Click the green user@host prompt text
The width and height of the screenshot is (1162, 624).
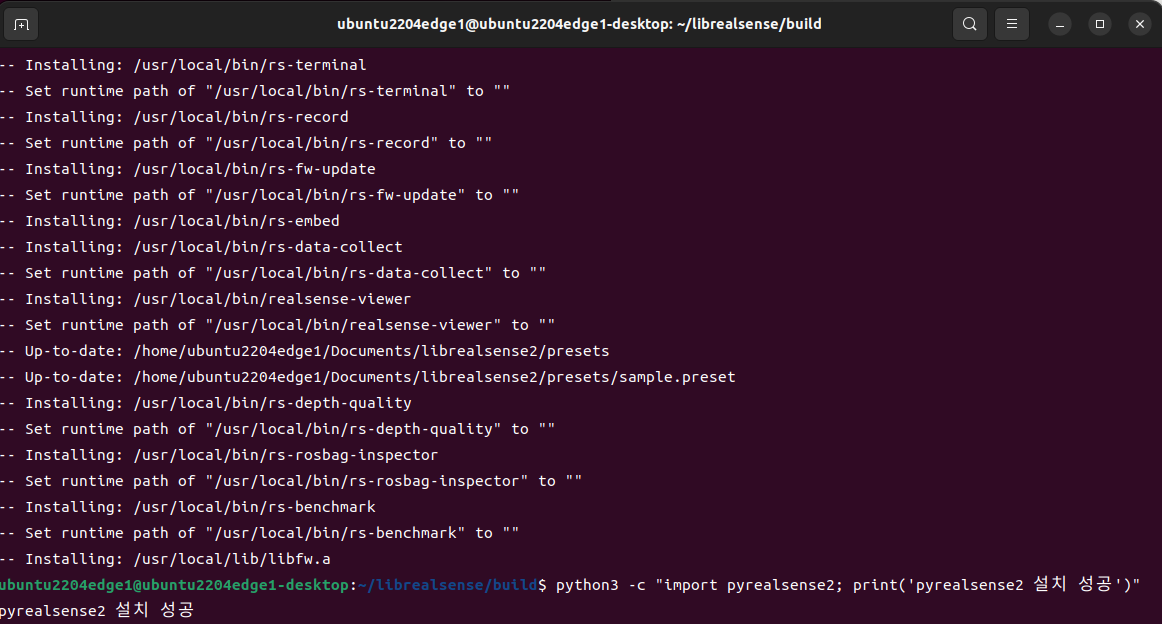[x=175, y=585]
